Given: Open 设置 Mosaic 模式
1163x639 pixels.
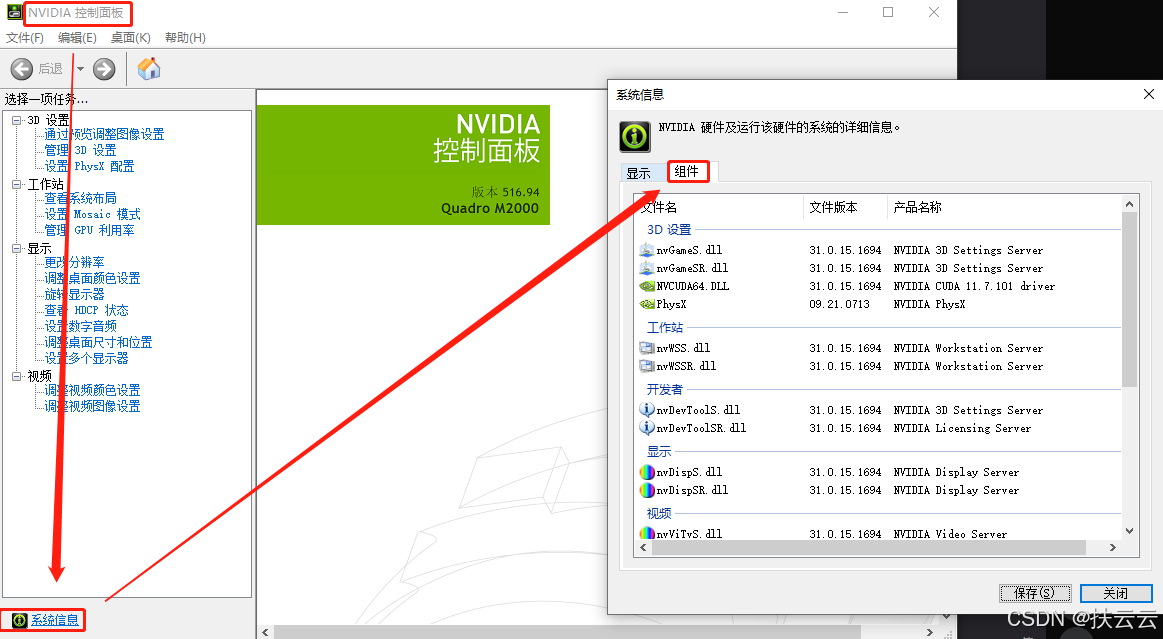Looking at the screenshot, I should 92,214.
